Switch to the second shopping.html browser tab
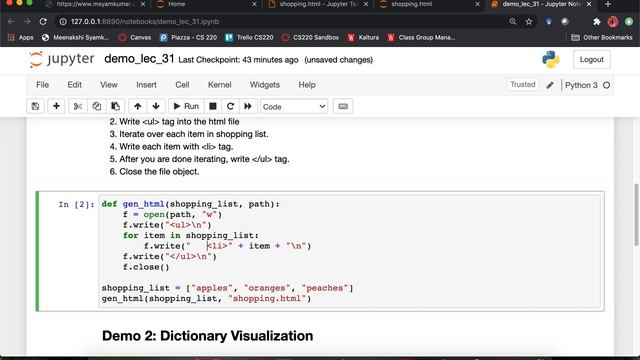The image size is (640, 360). coord(429,4)
